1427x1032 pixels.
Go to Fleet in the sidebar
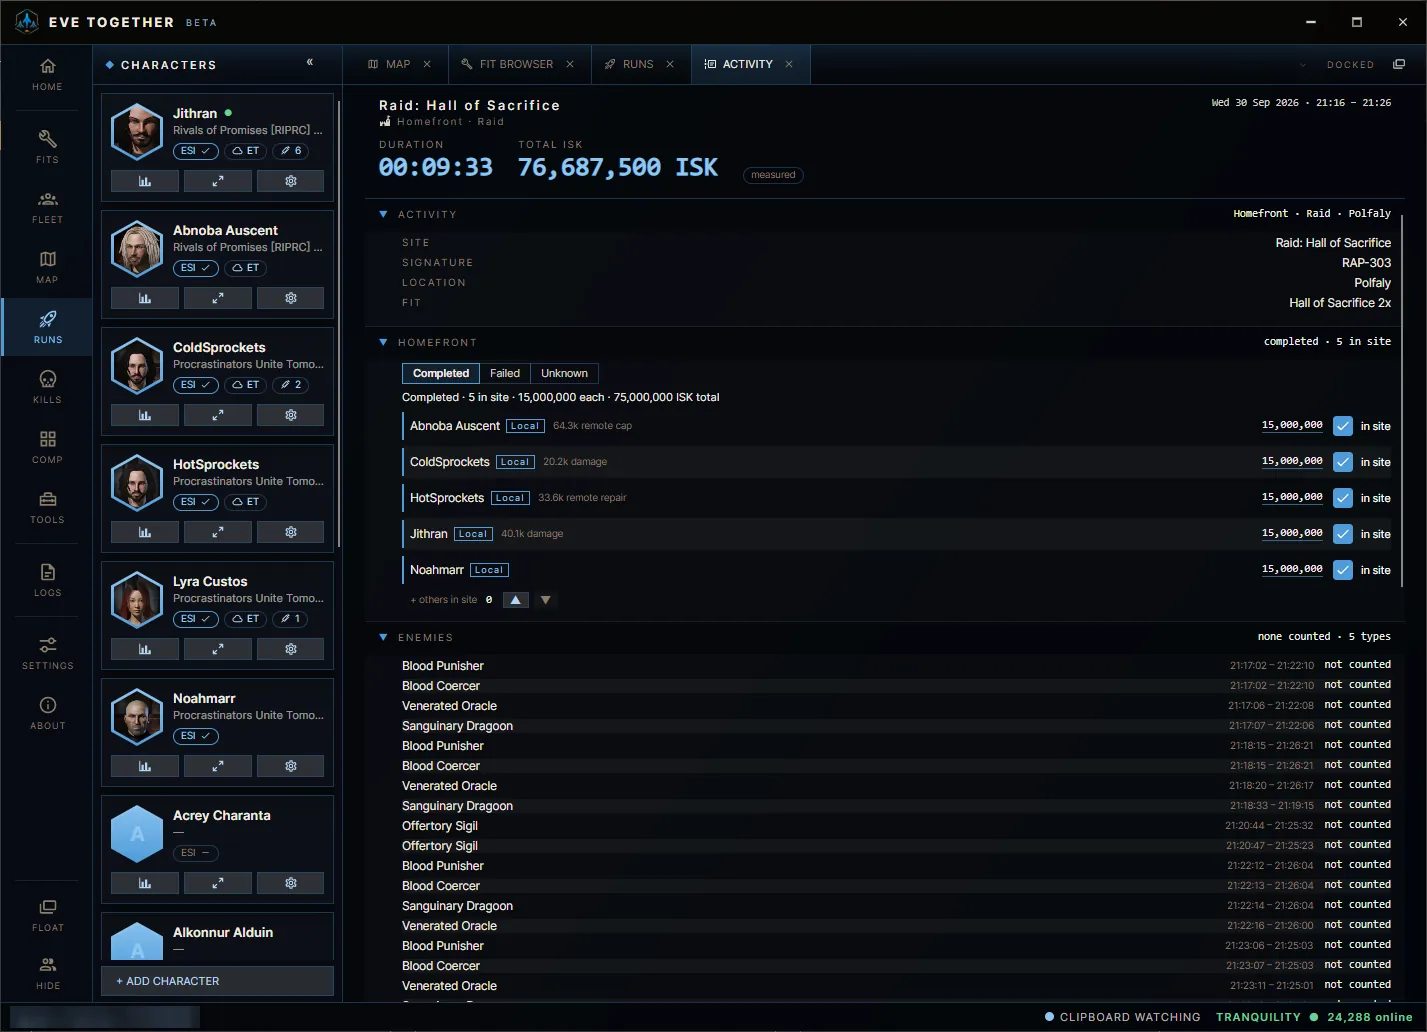click(47, 207)
